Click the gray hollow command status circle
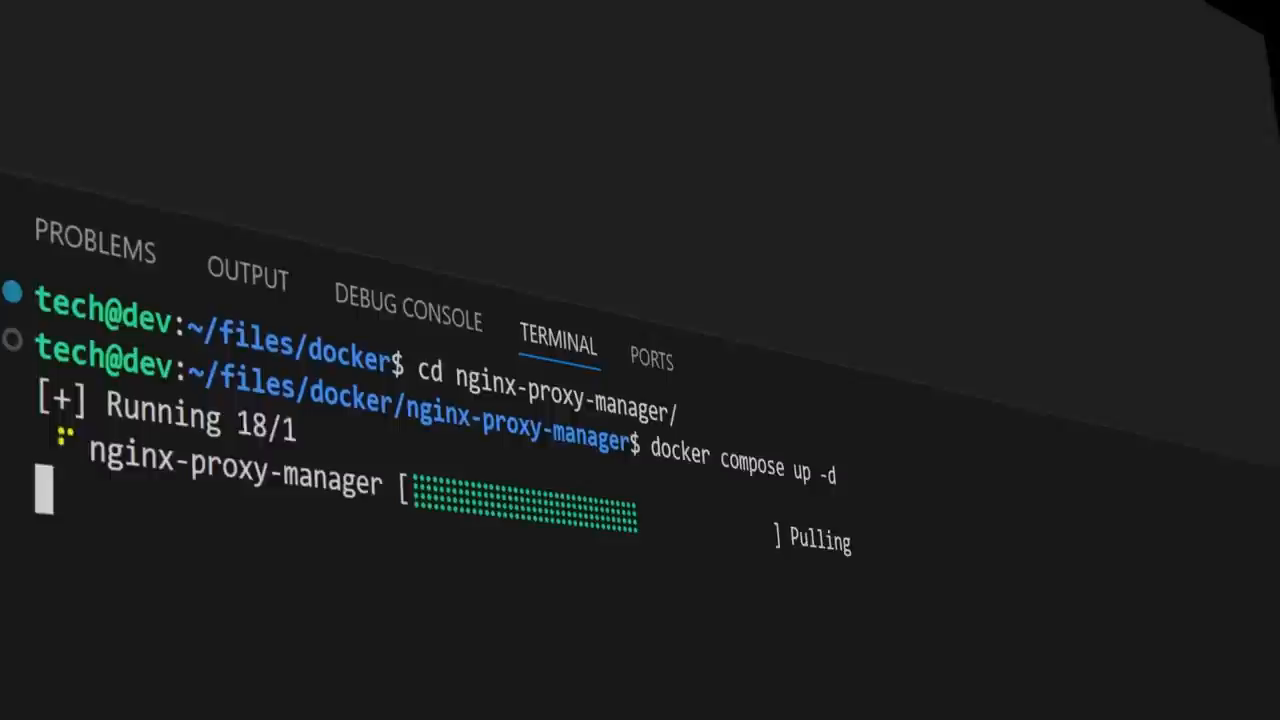This screenshot has height=720, width=1280. [12, 340]
